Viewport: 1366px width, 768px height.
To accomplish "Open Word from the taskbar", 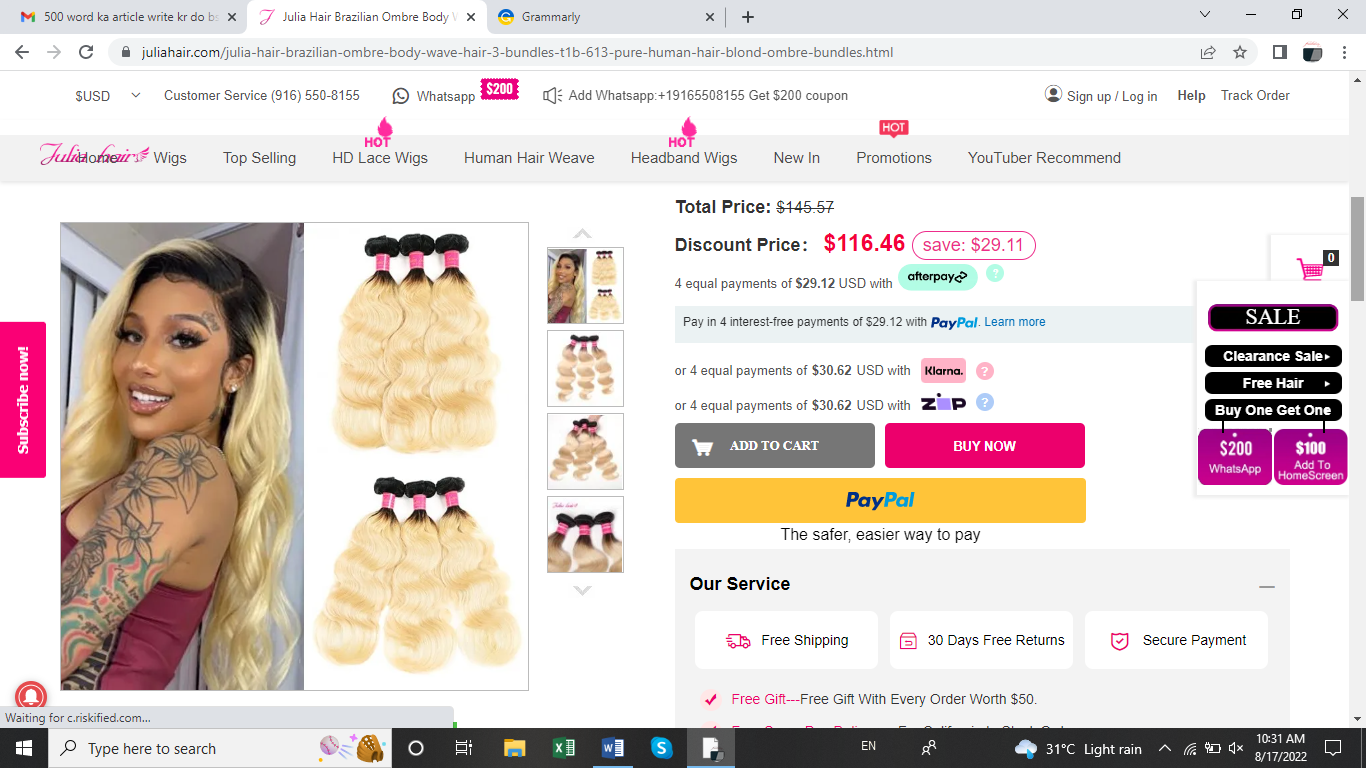I will pyautogui.click(x=613, y=748).
